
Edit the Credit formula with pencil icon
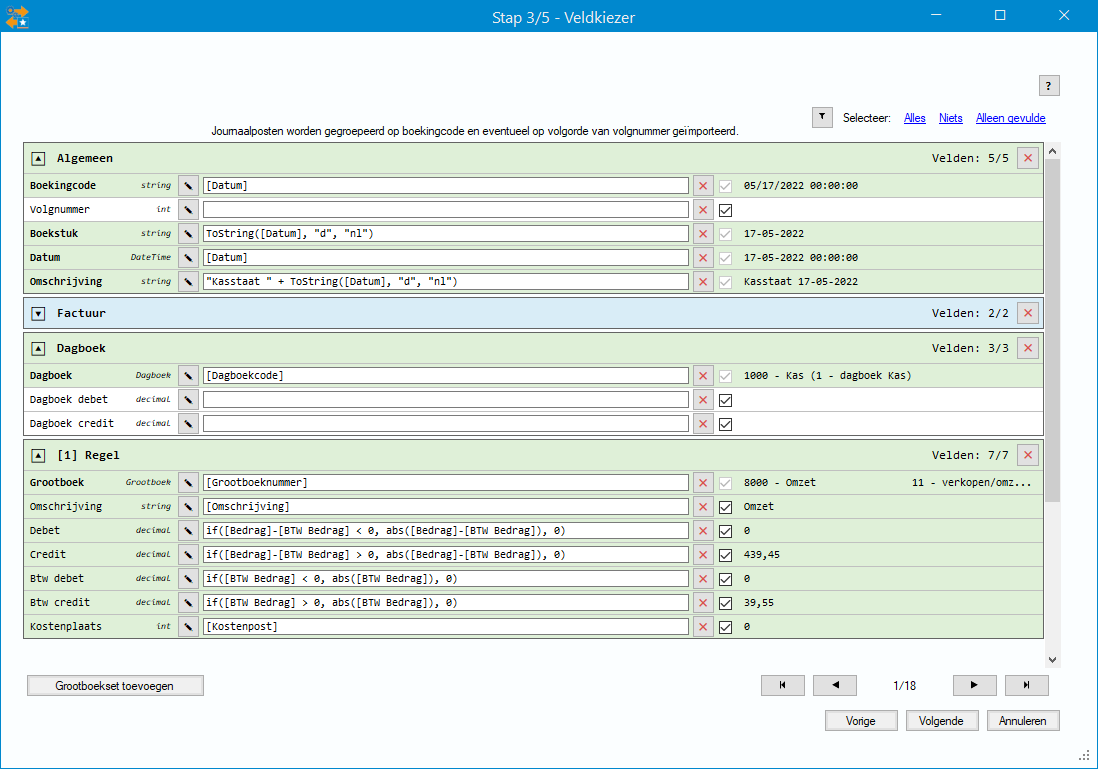(x=188, y=555)
